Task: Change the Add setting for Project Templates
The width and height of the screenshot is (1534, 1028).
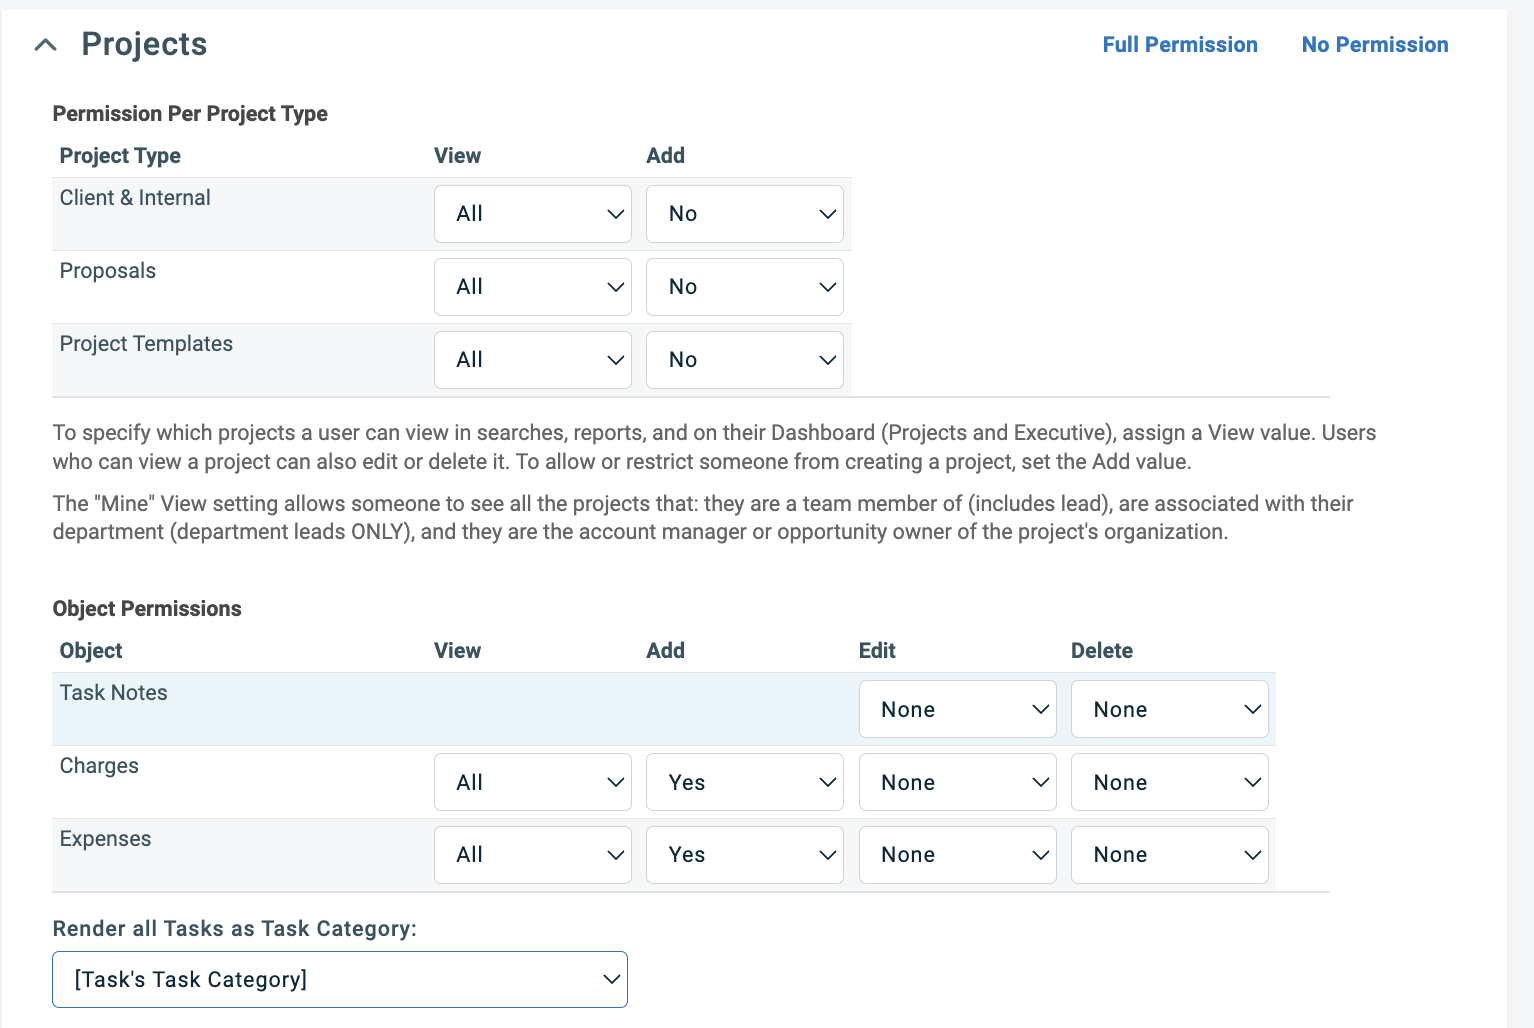Action: coord(744,359)
